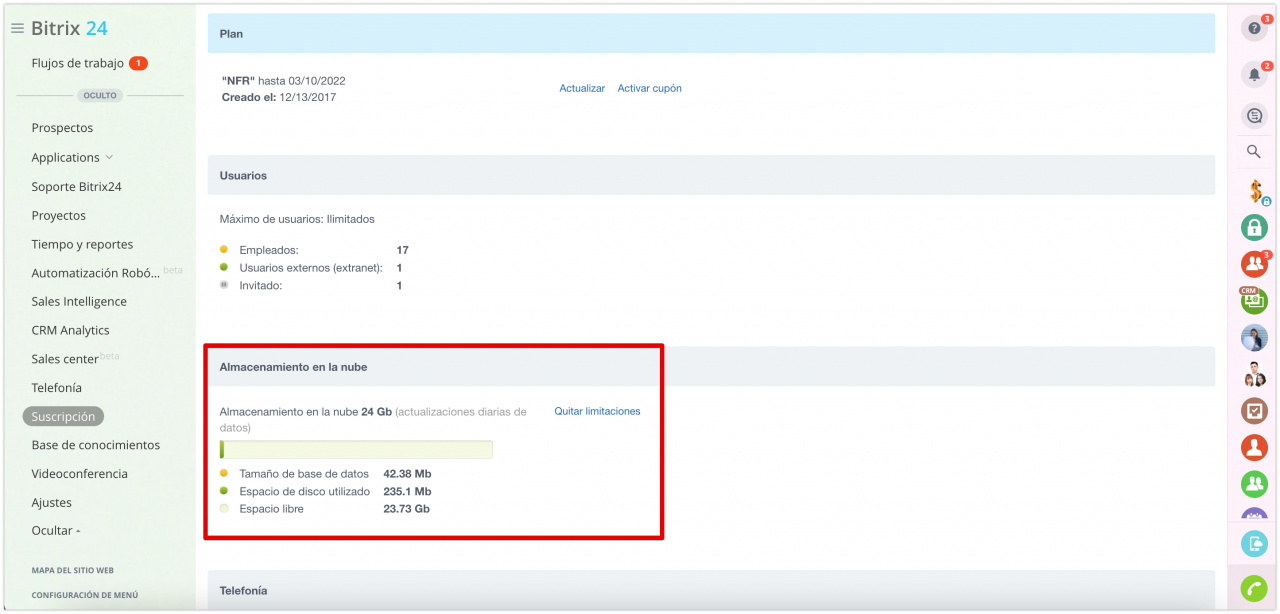Open Proyectos in the sidebar

(x=59, y=216)
